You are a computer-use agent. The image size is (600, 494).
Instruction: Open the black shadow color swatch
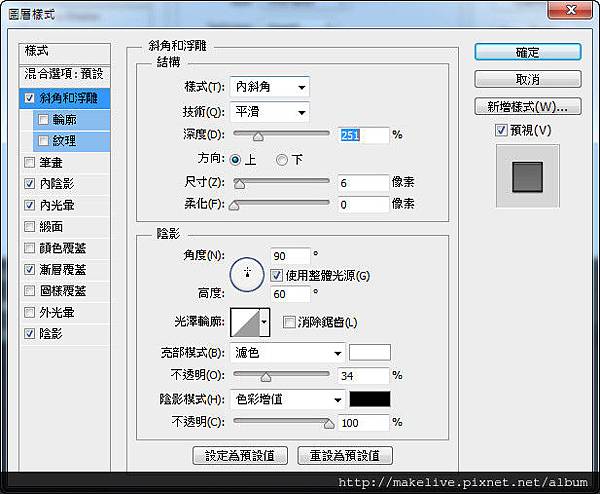(x=370, y=399)
